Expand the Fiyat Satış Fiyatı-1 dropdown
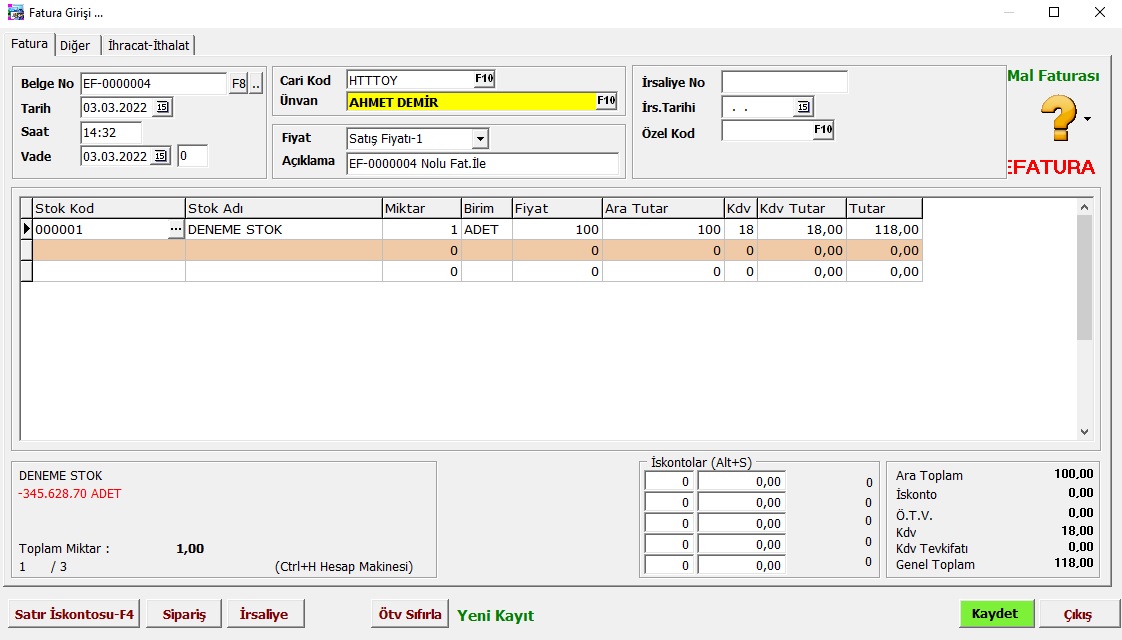This screenshot has height=640, width=1122. [480, 139]
